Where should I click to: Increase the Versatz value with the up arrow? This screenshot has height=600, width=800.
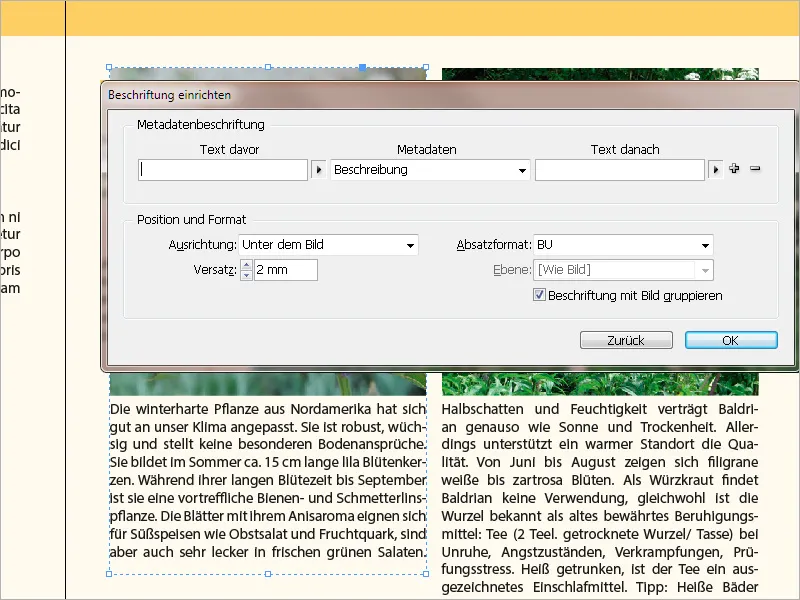pyautogui.click(x=246, y=266)
